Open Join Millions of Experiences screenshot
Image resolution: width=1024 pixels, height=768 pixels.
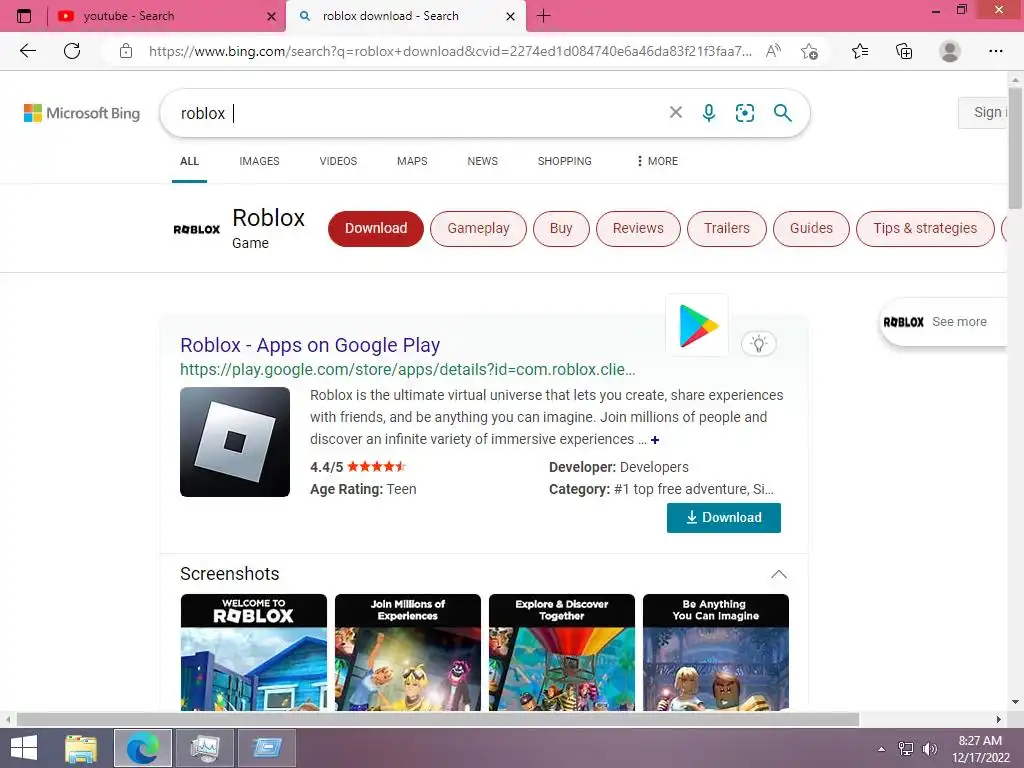point(408,652)
